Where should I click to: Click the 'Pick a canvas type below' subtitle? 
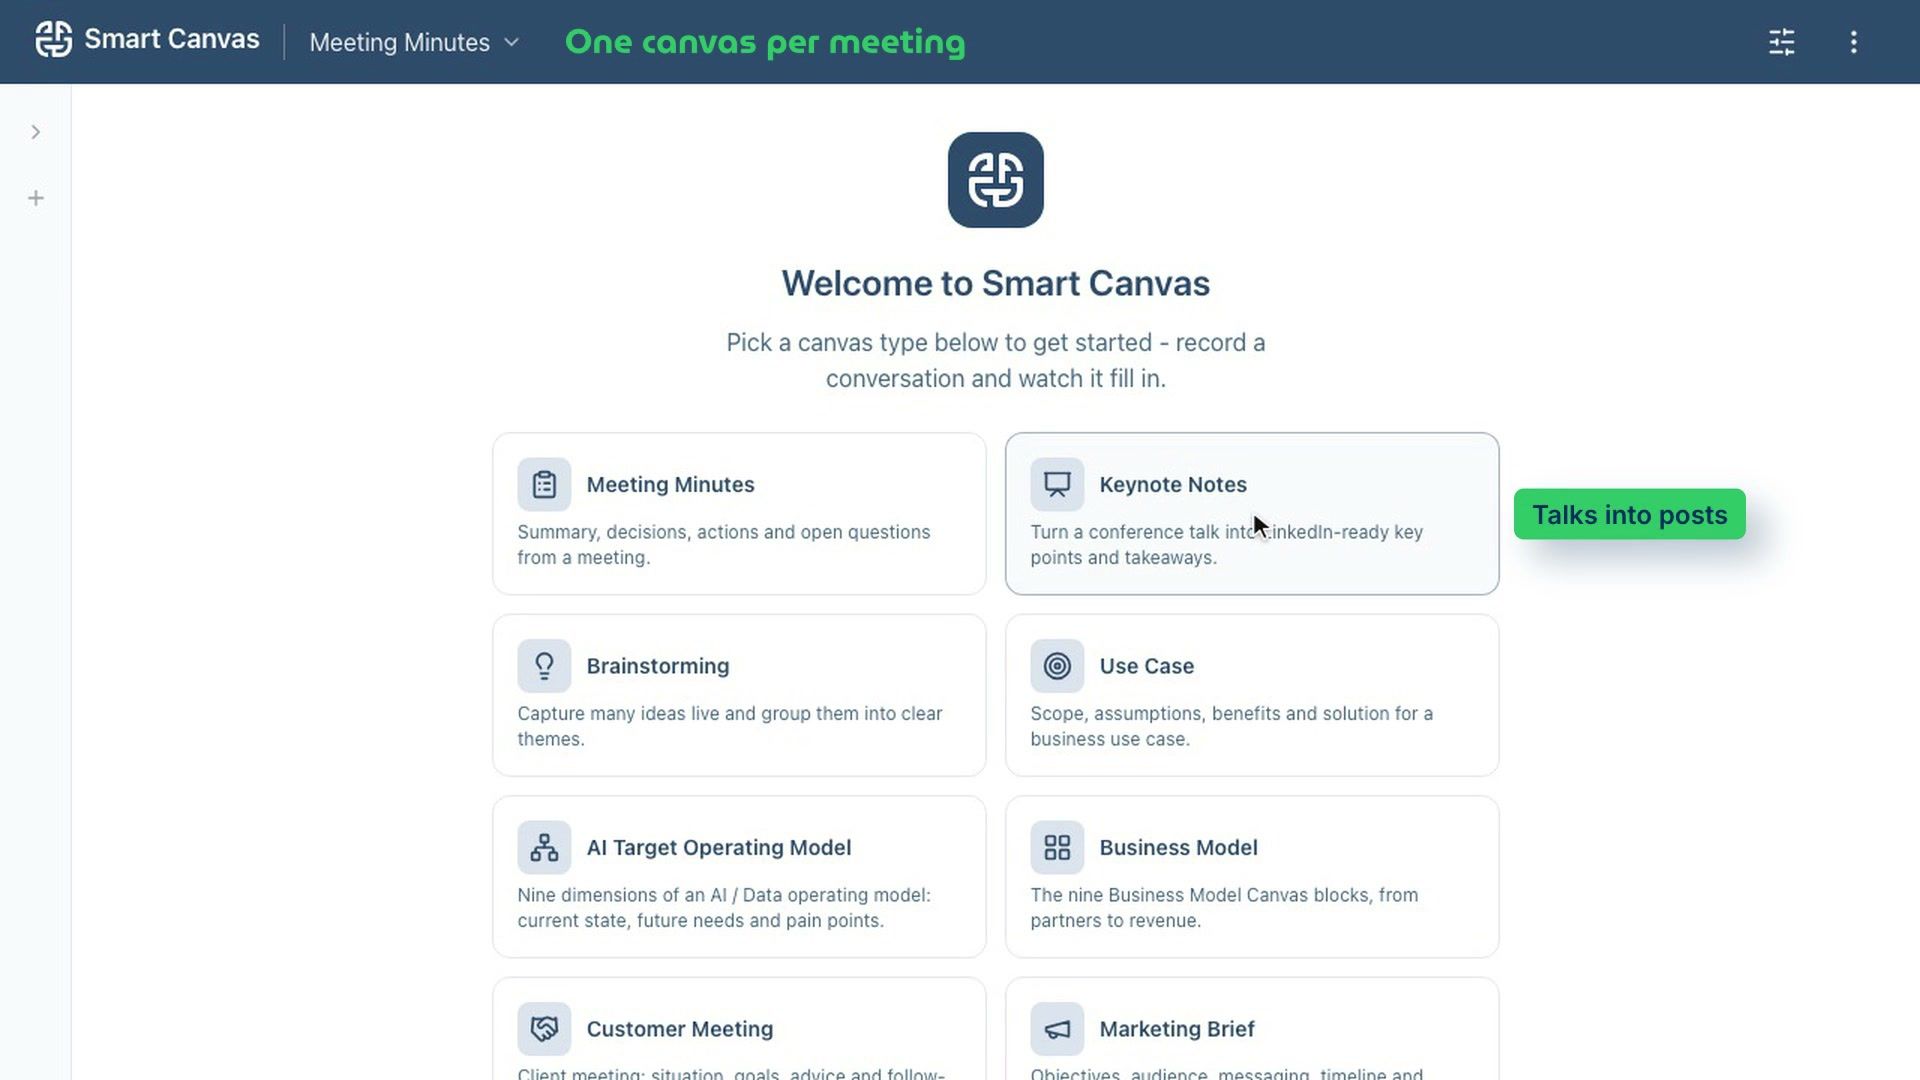995,360
